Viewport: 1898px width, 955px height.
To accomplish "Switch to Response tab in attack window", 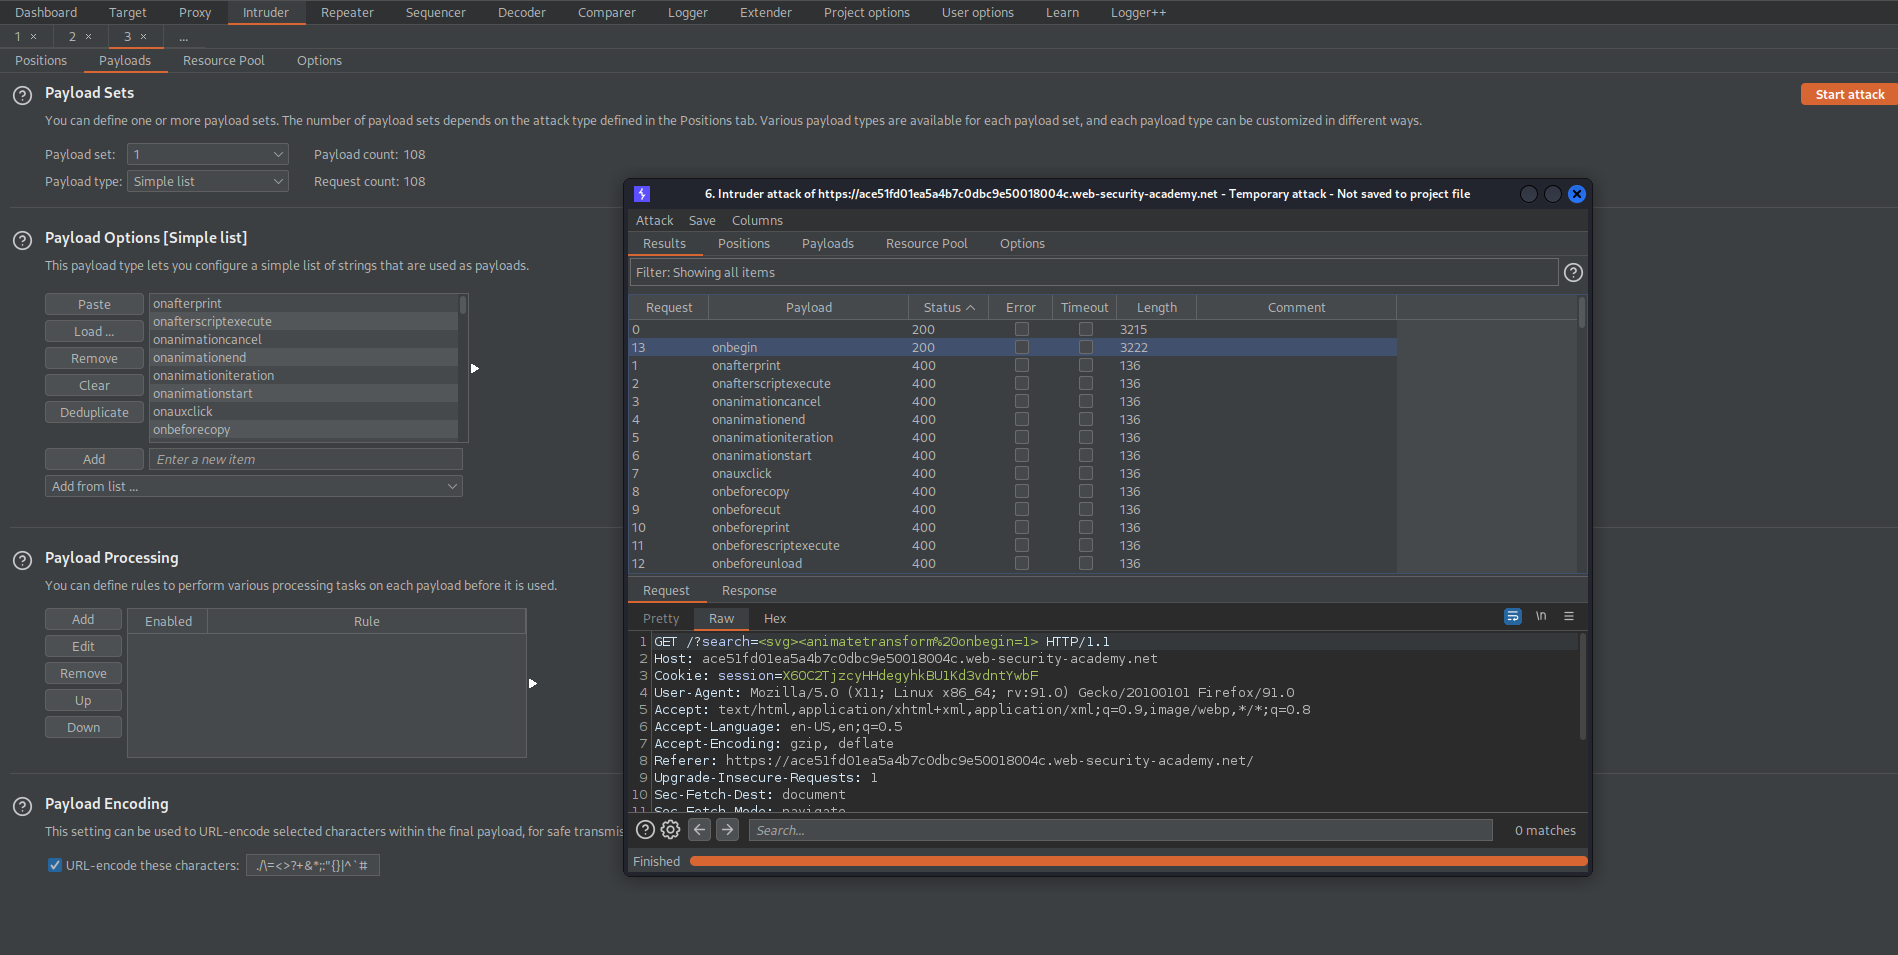I will pos(749,590).
